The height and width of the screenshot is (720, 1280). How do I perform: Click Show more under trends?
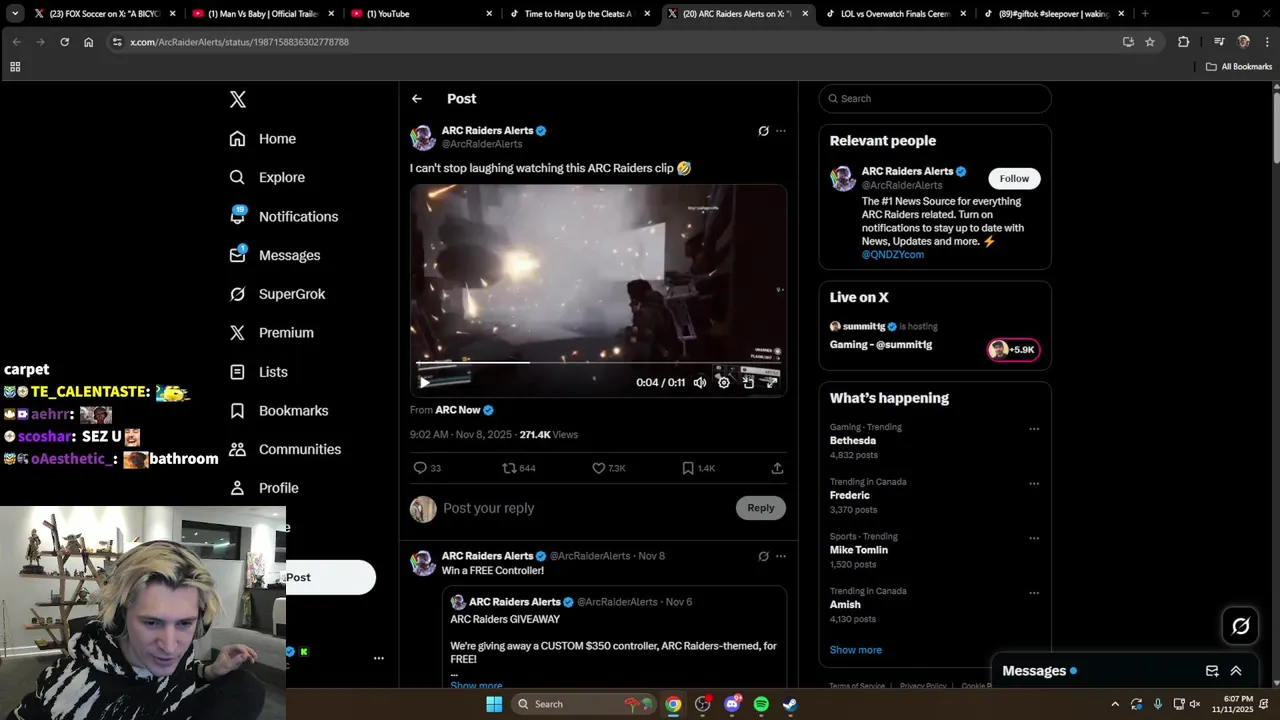(856, 650)
